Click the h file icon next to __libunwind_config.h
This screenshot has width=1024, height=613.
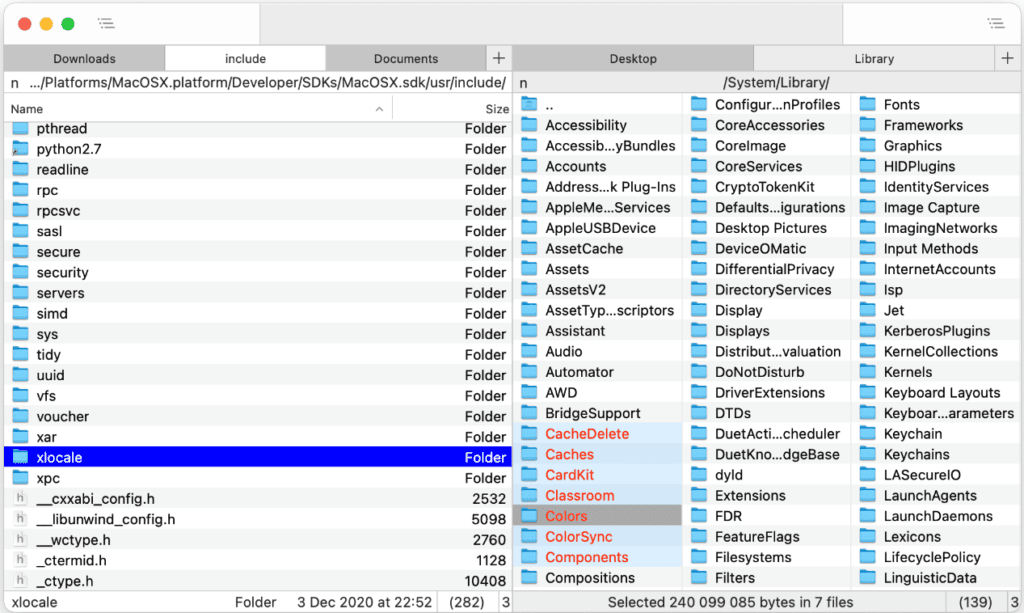20,519
